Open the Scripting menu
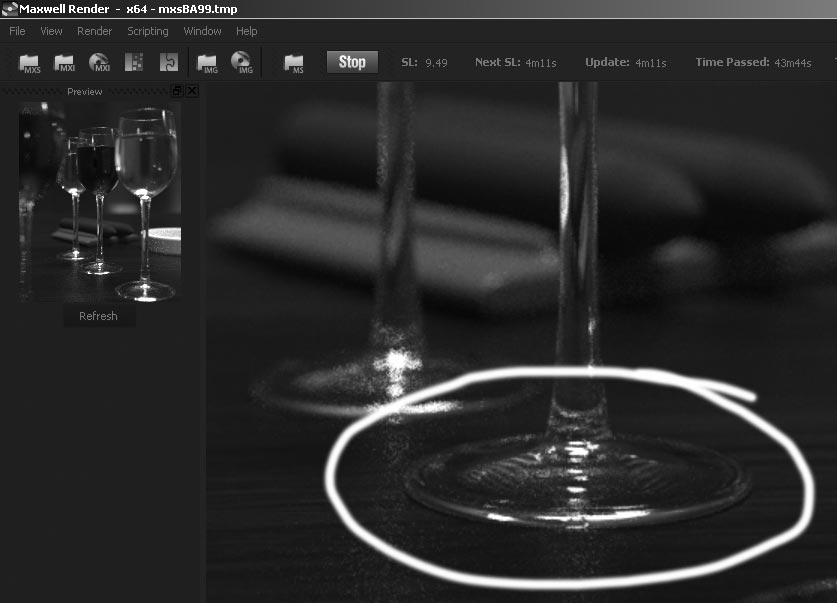837x603 pixels. tap(148, 31)
